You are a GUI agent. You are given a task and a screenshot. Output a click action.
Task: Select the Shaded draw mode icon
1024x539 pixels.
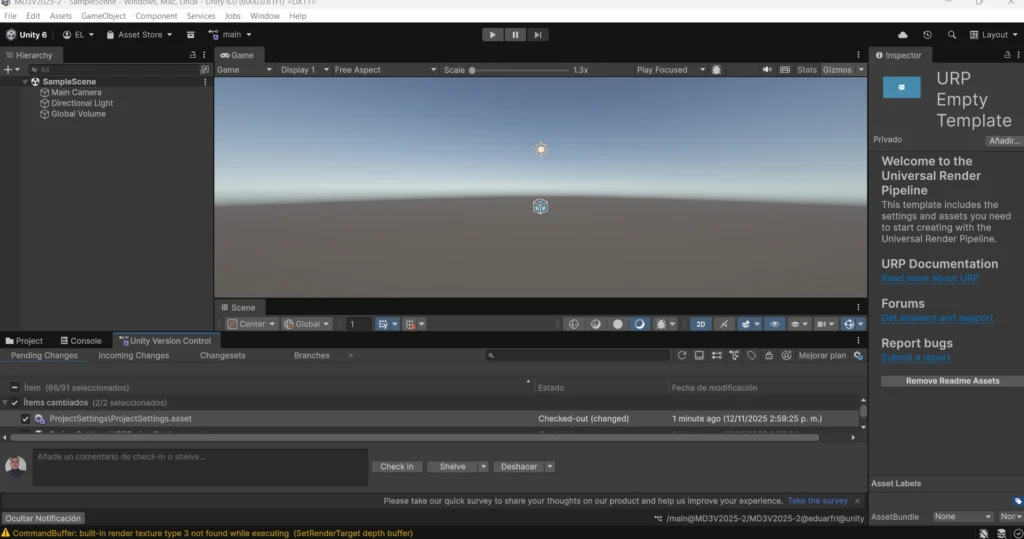639,324
